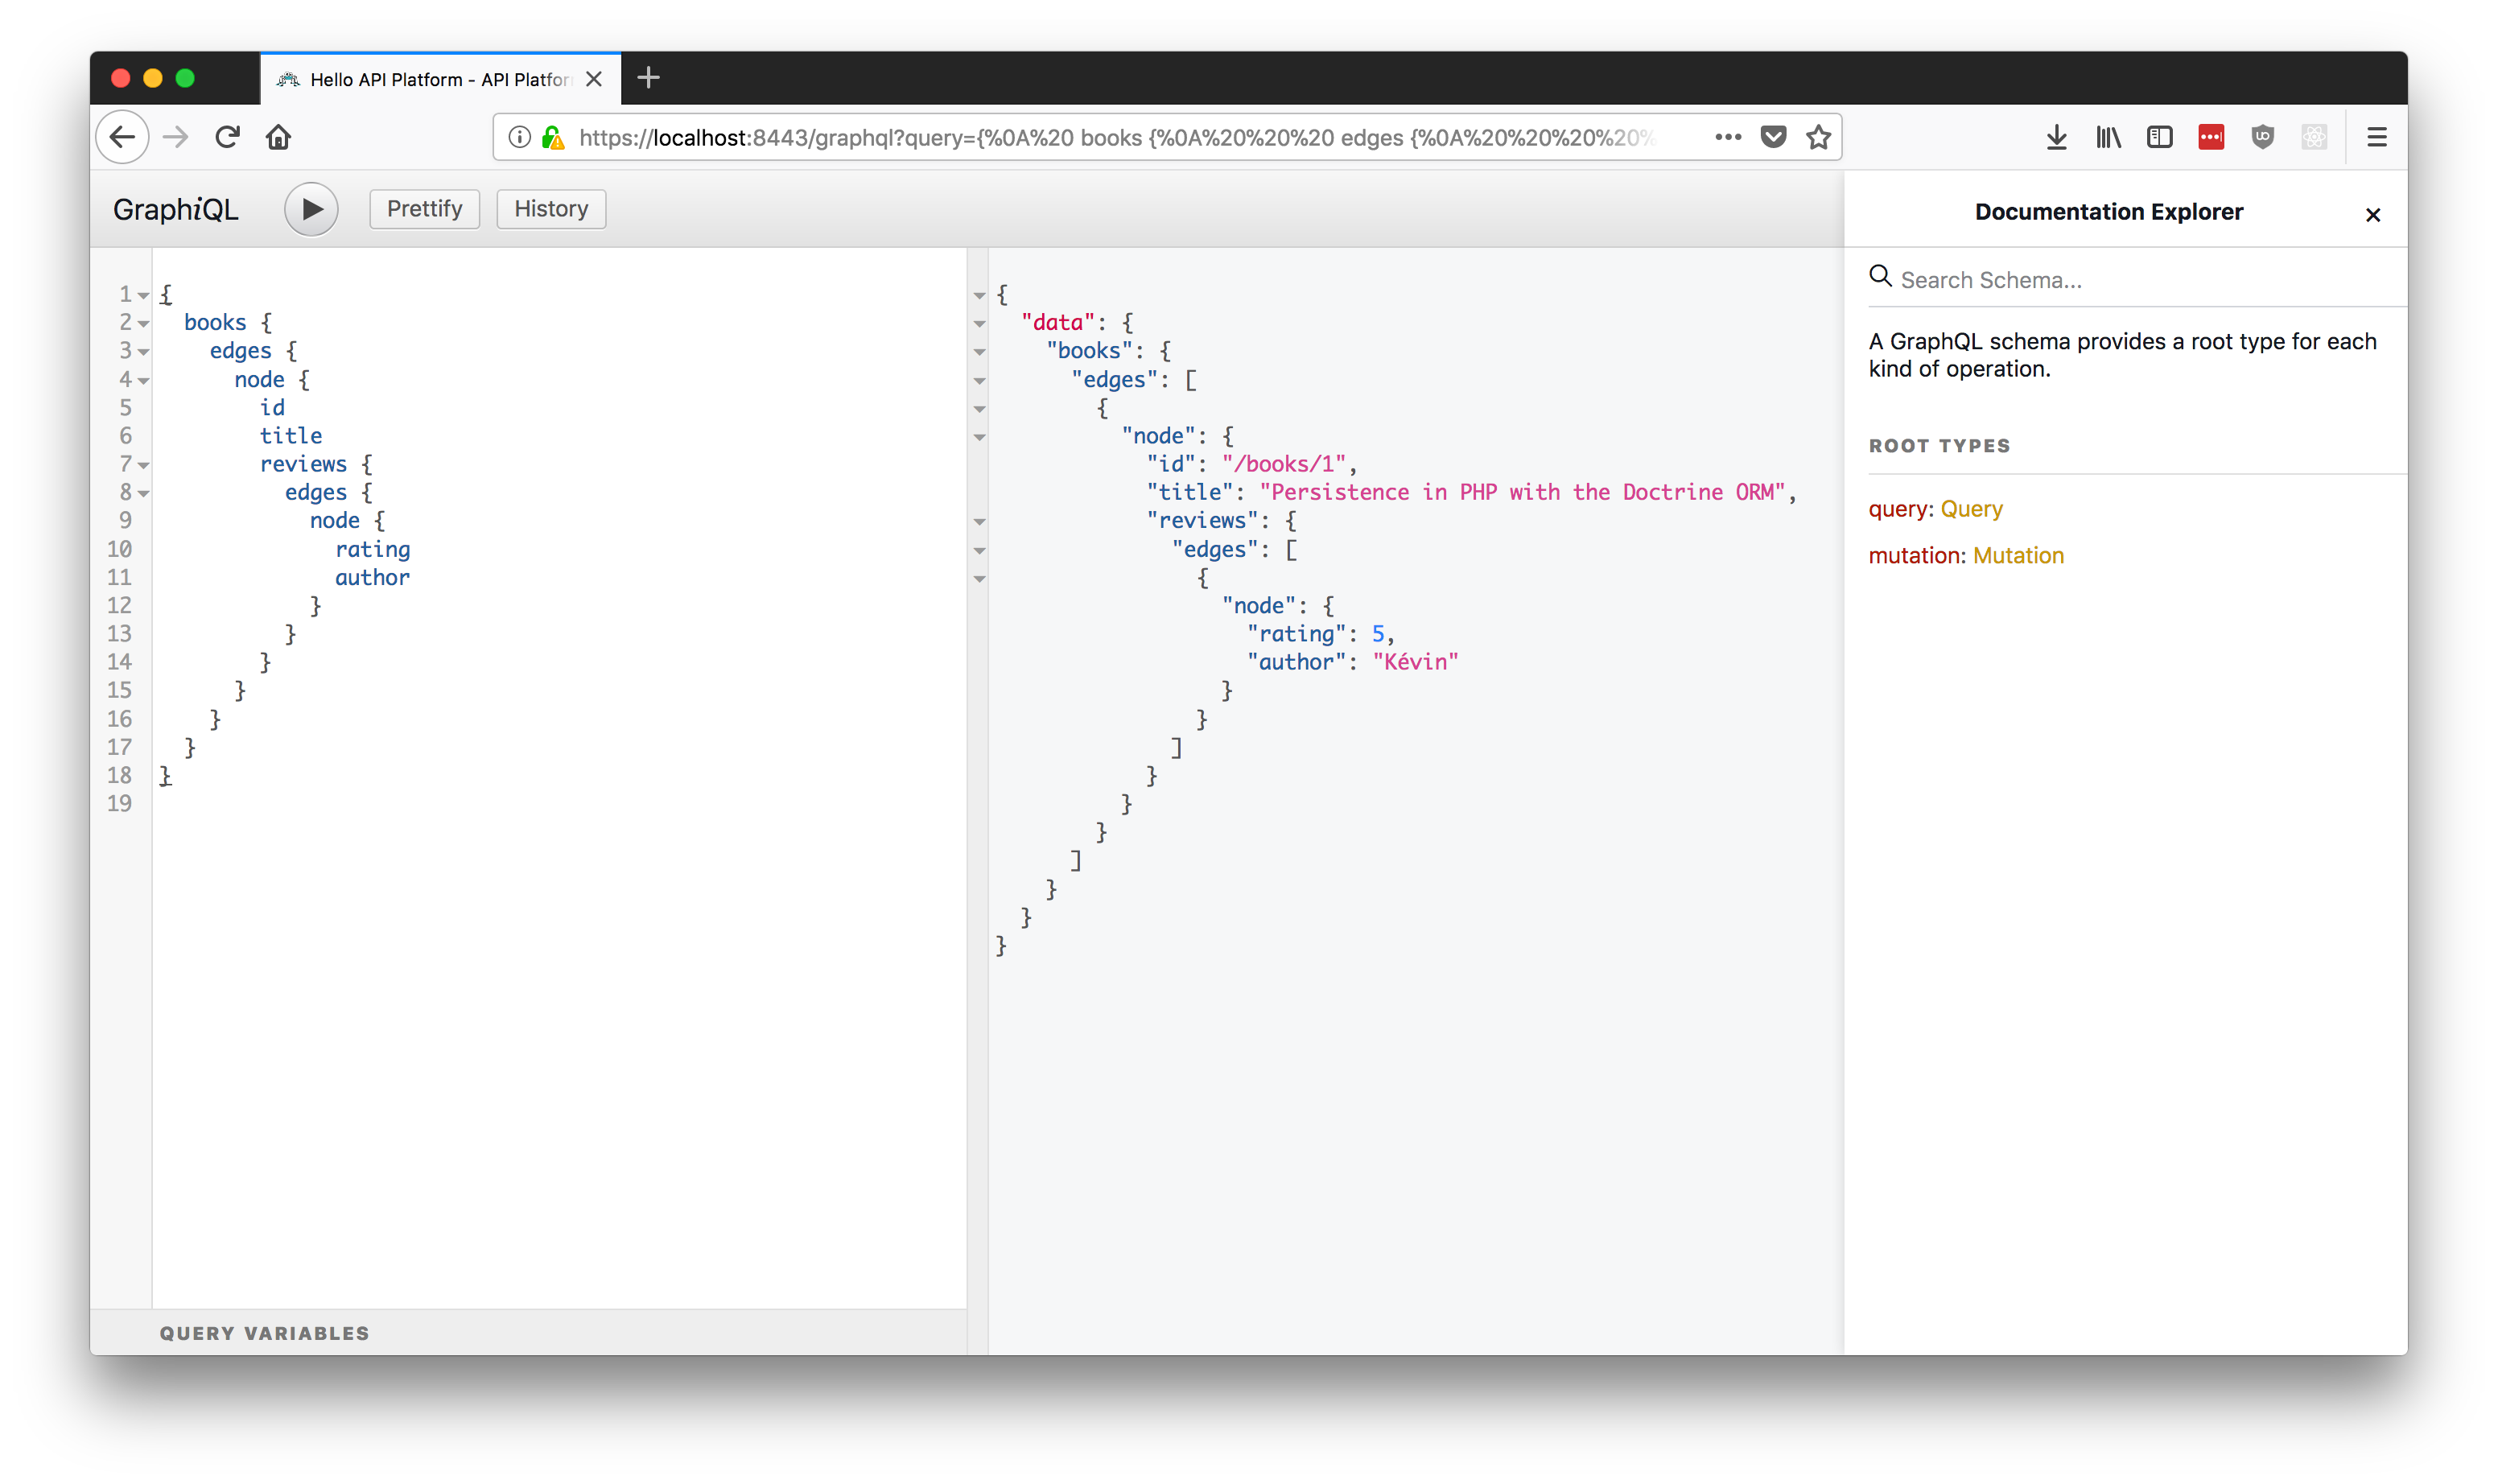
Task: Collapse the "data" object in the results
Action: pyautogui.click(x=979, y=323)
